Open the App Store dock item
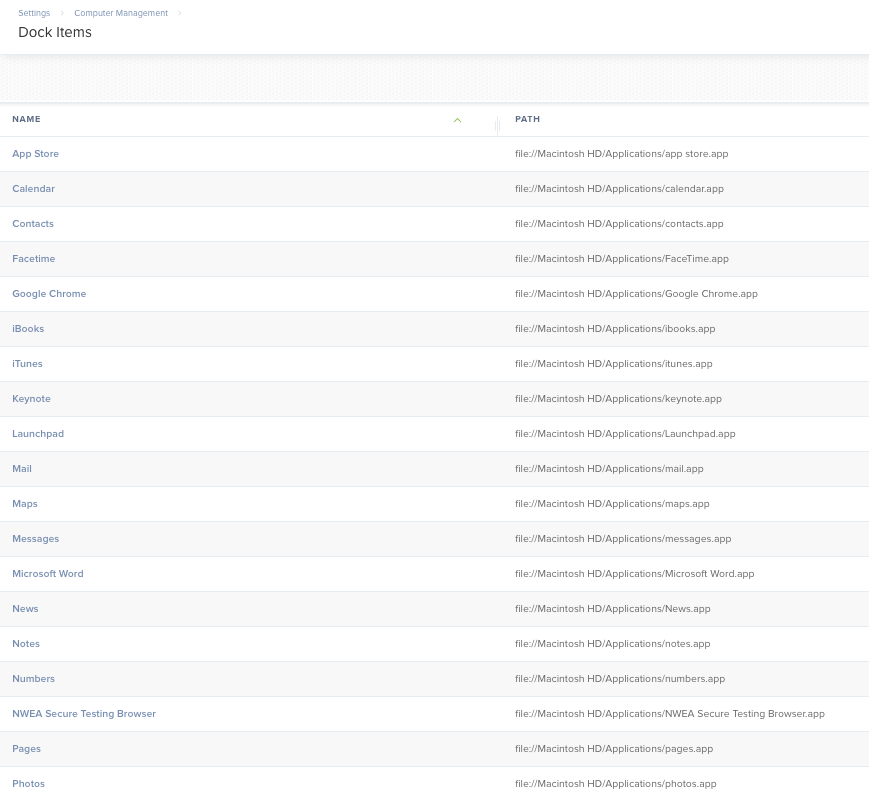Viewport: 869px width, 797px height. tap(35, 154)
